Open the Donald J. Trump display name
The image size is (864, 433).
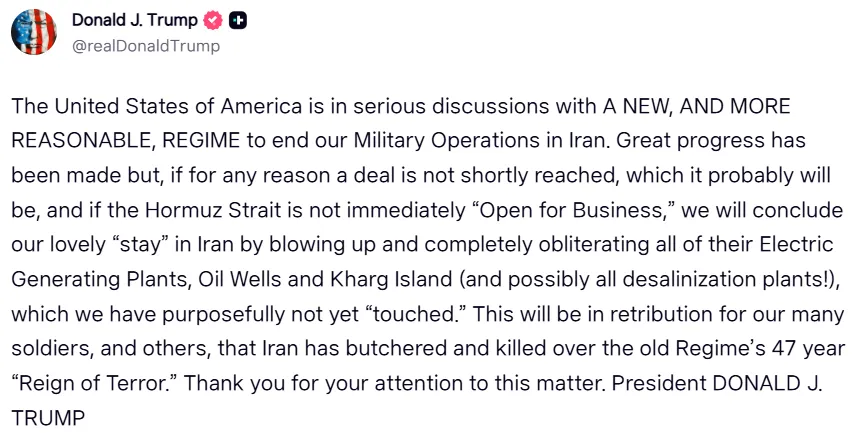135,21
